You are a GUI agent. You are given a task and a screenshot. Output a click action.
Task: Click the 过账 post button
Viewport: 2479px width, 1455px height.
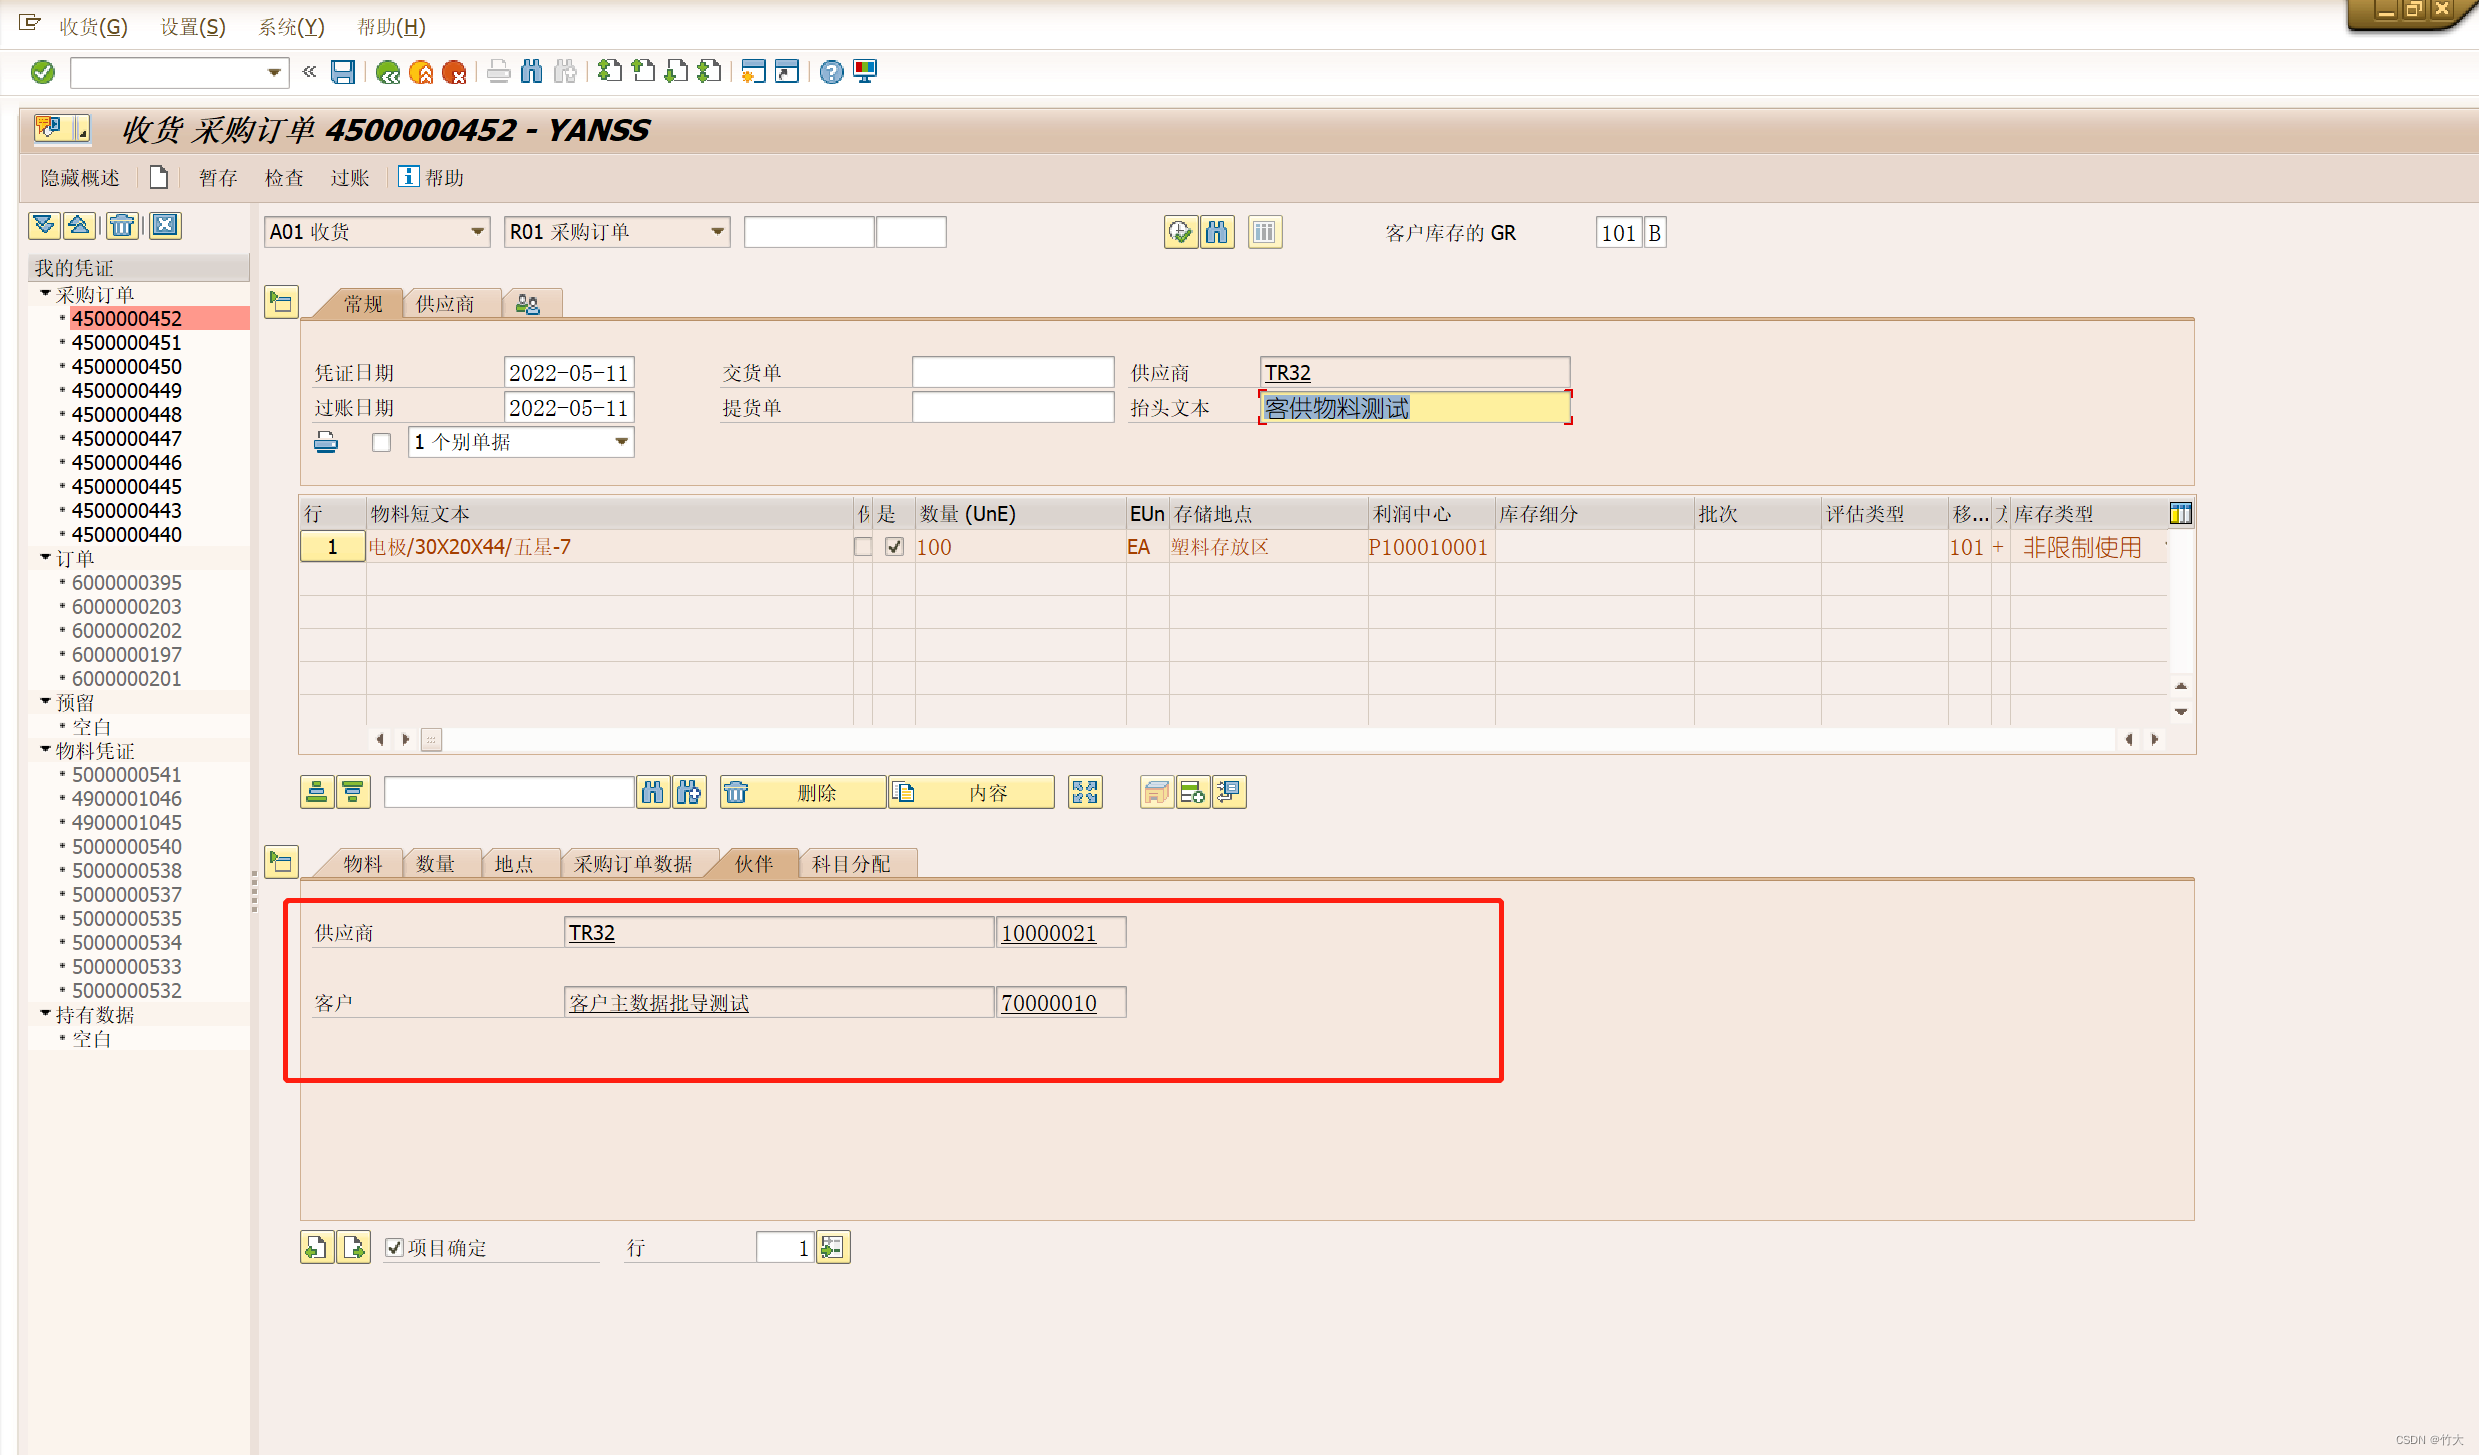349,177
